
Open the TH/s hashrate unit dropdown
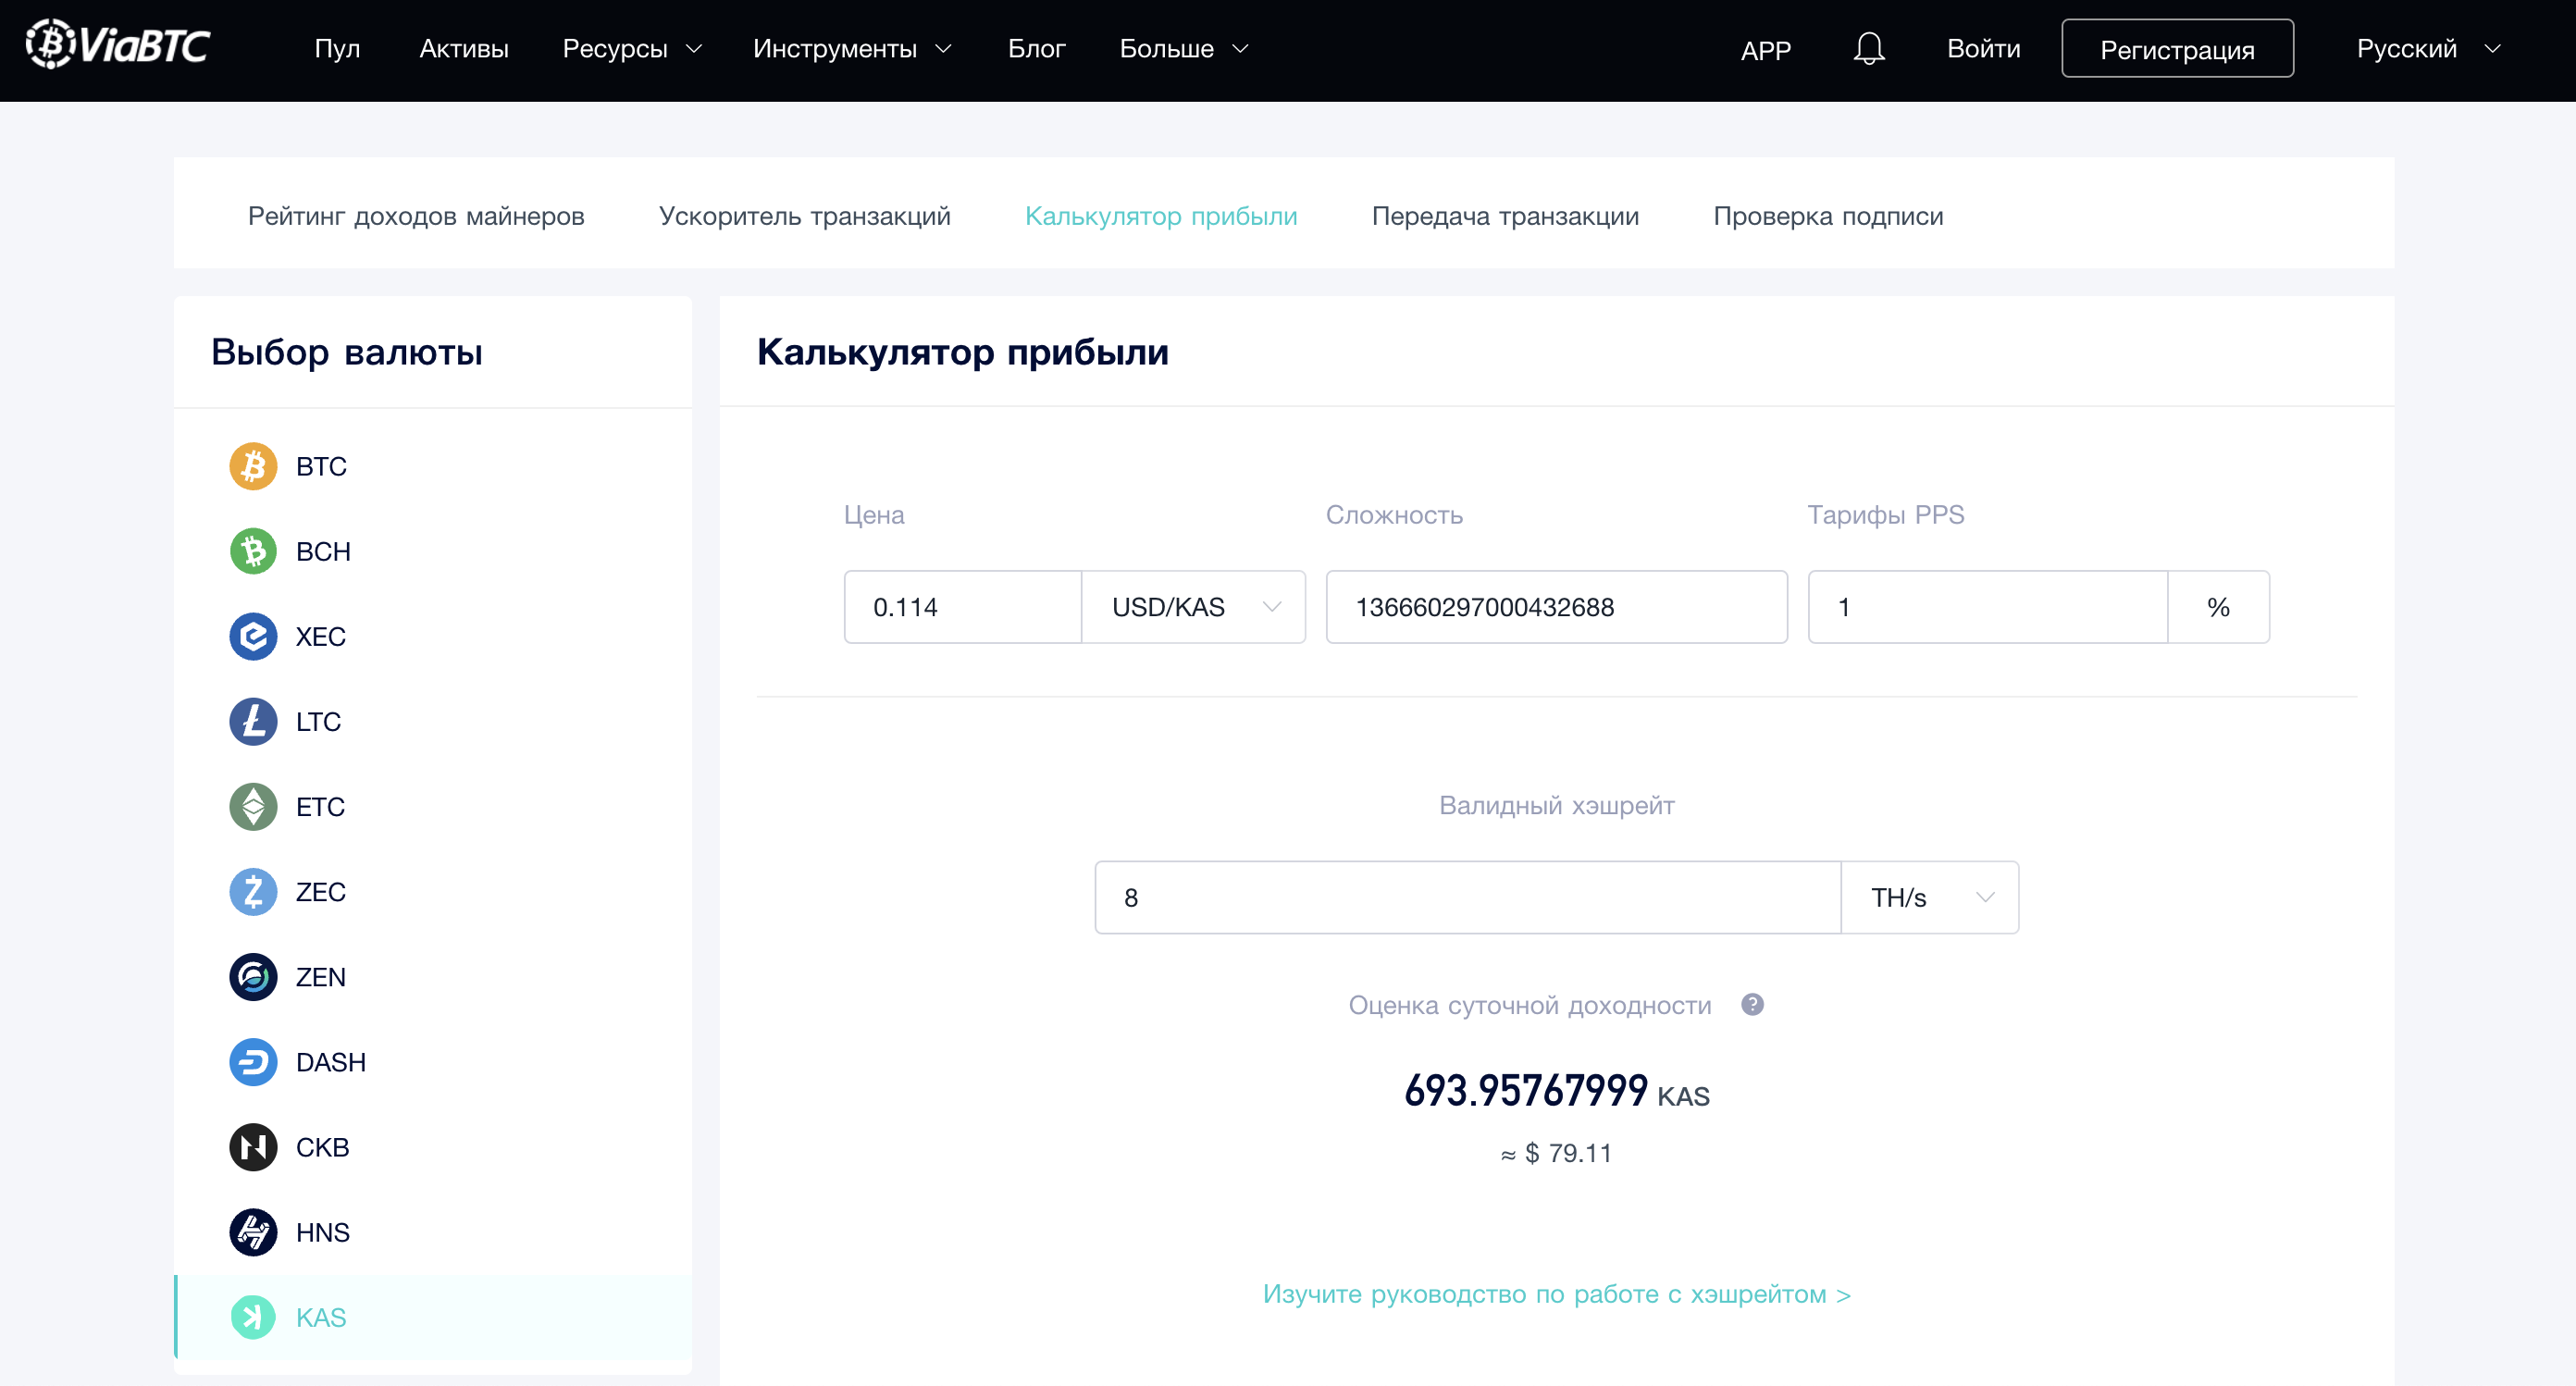coord(1929,897)
